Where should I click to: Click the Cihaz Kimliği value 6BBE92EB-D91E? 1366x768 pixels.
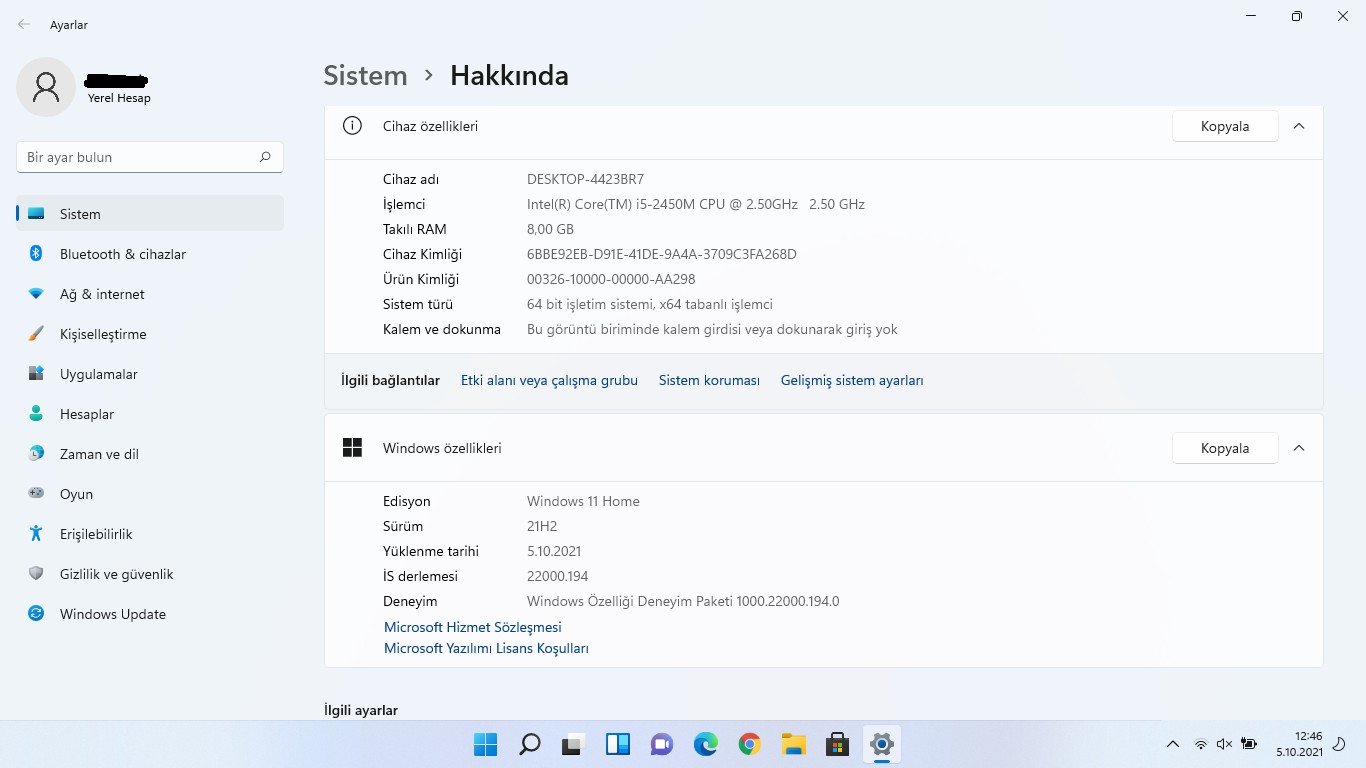(x=662, y=254)
